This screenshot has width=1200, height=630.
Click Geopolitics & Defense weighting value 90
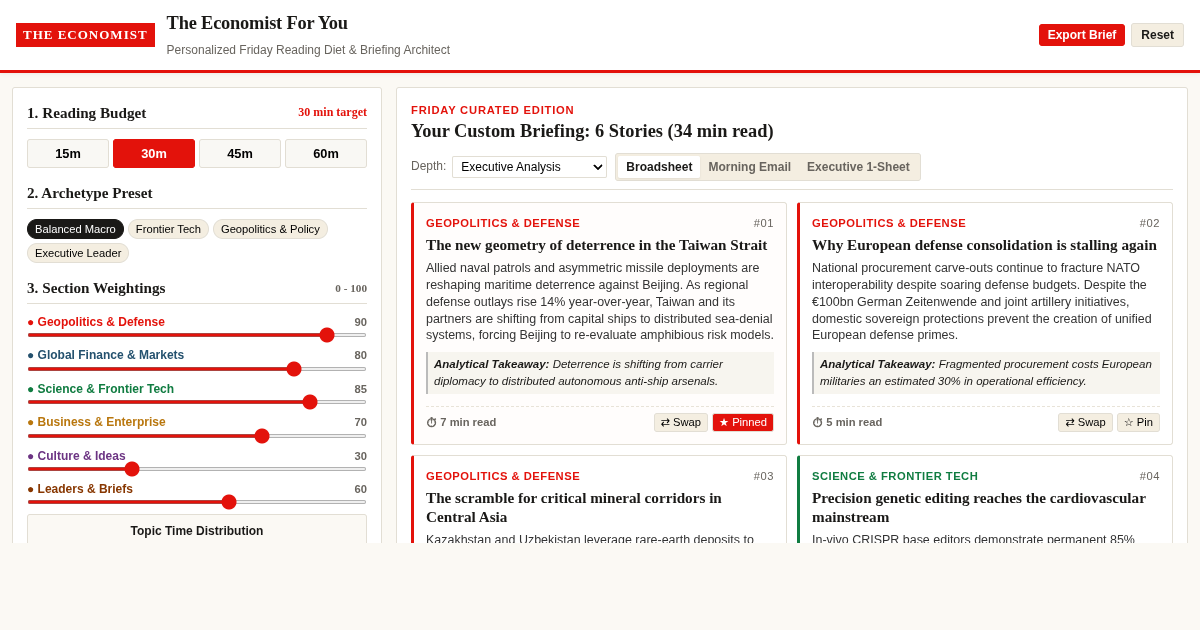point(360,322)
